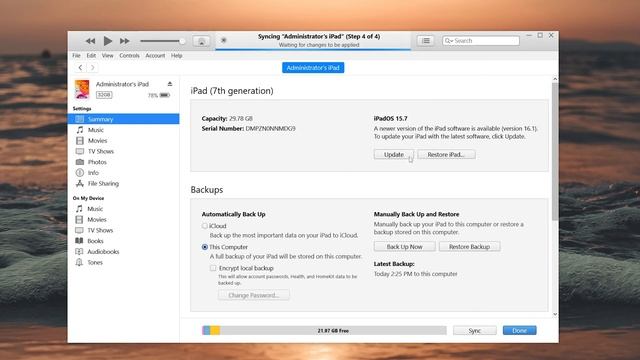
Task: Select the Administrator's iPad device tab
Action: [313, 68]
